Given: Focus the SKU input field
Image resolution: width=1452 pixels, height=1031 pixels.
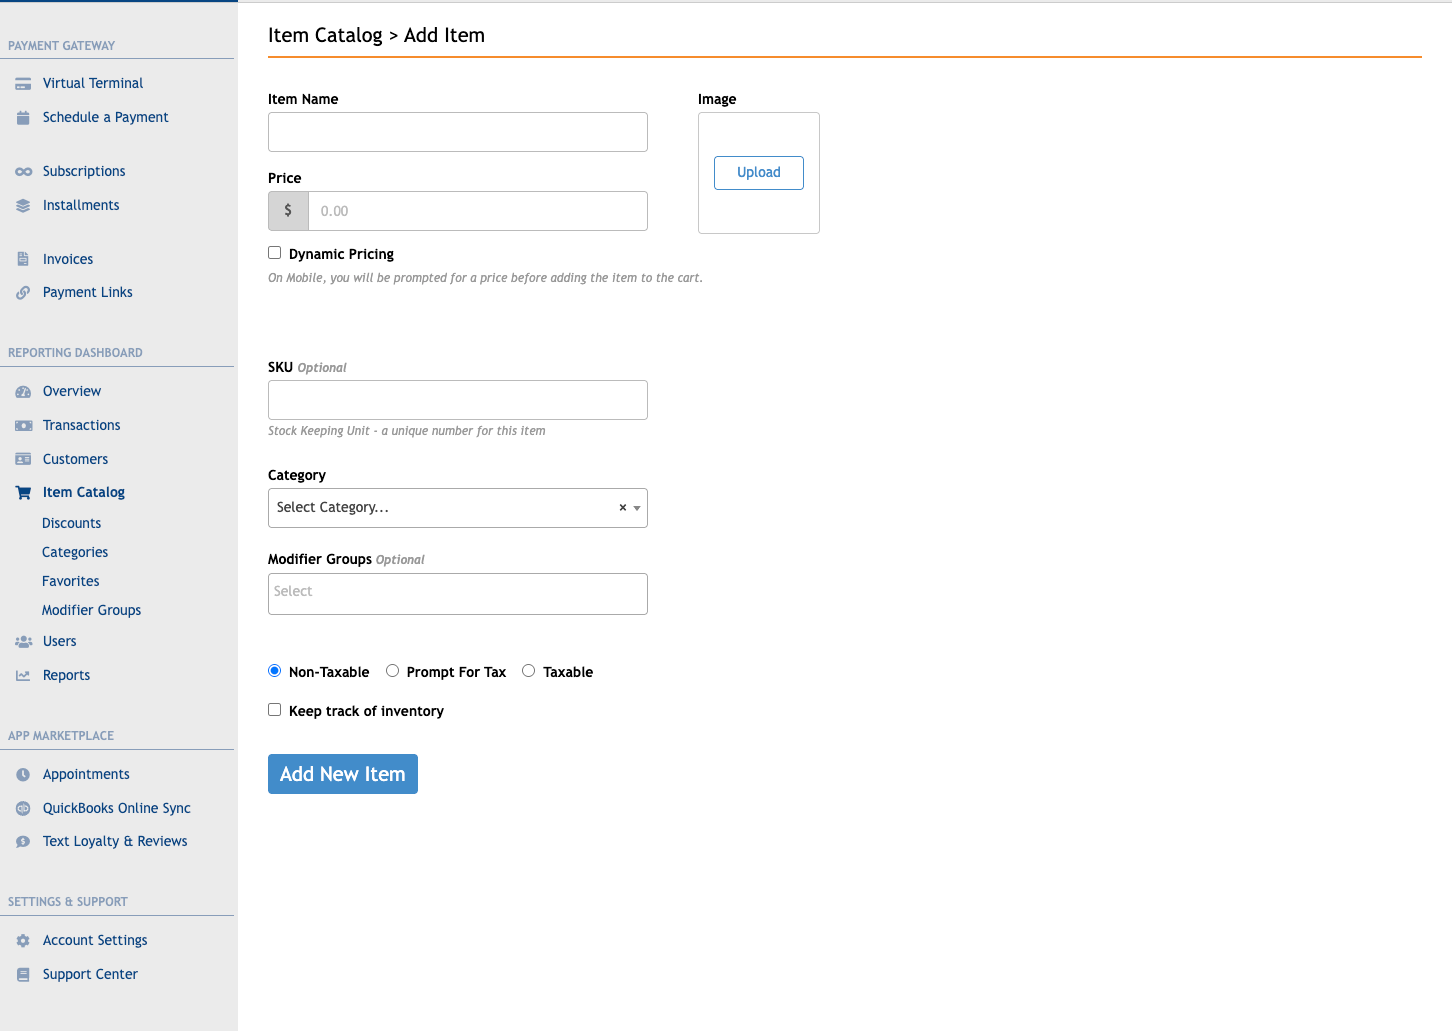Looking at the screenshot, I should (x=458, y=400).
